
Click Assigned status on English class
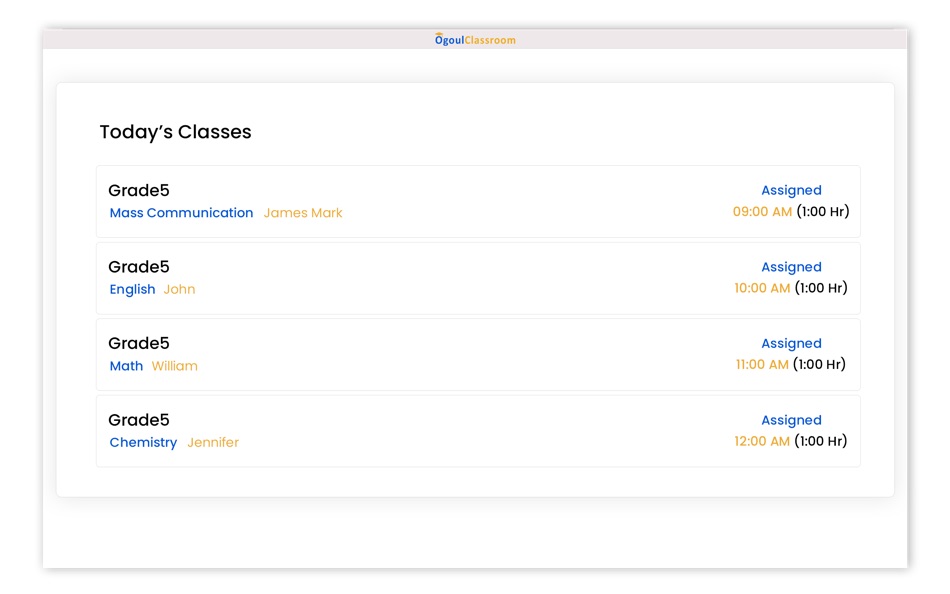791,266
